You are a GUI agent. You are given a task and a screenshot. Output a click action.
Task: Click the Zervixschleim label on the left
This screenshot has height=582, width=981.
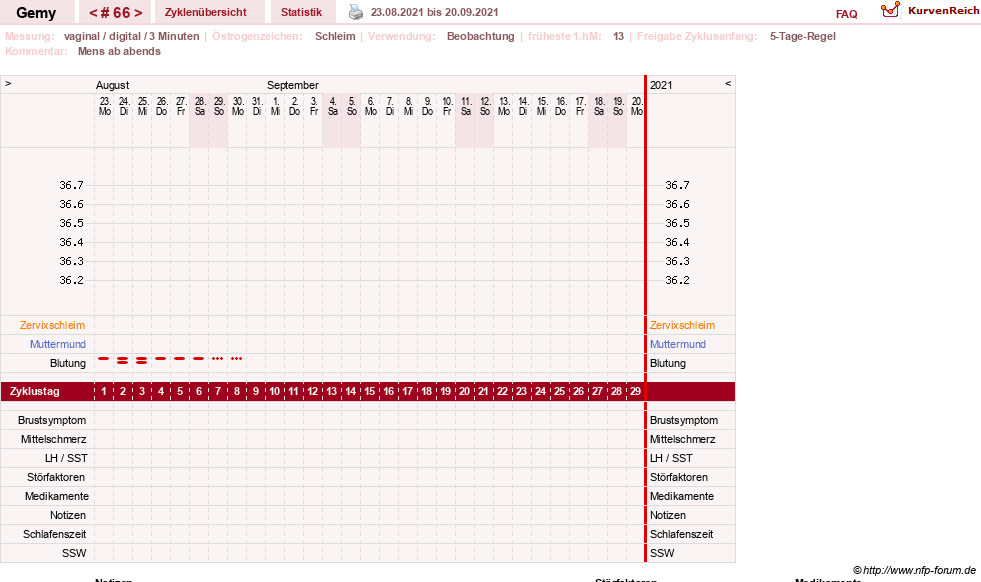click(52, 325)
